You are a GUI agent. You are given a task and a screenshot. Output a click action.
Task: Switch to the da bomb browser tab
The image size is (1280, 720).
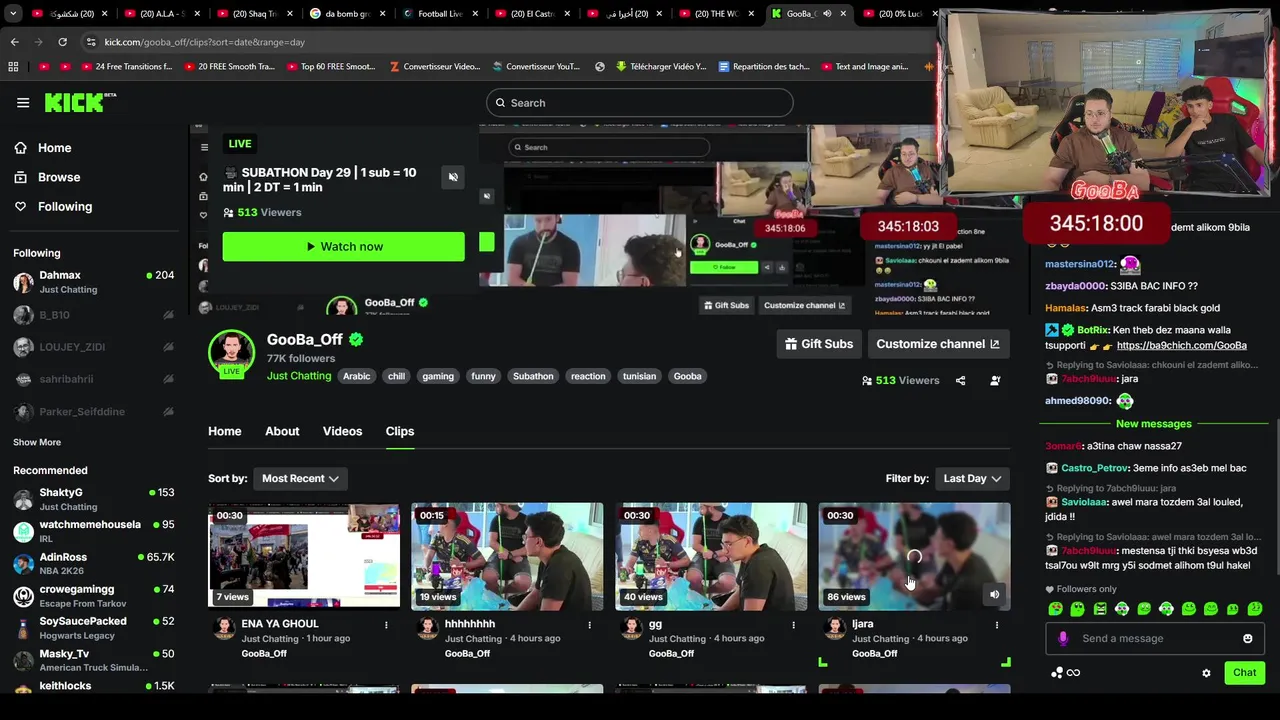[x=346, y=14]
